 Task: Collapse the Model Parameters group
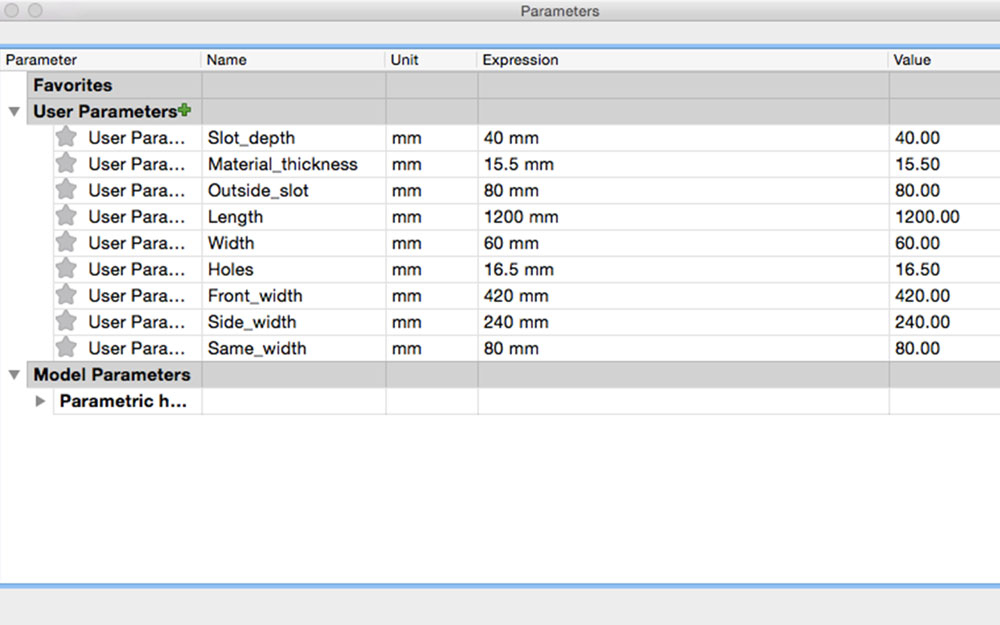pyautogui.click(x=14, y=375)
